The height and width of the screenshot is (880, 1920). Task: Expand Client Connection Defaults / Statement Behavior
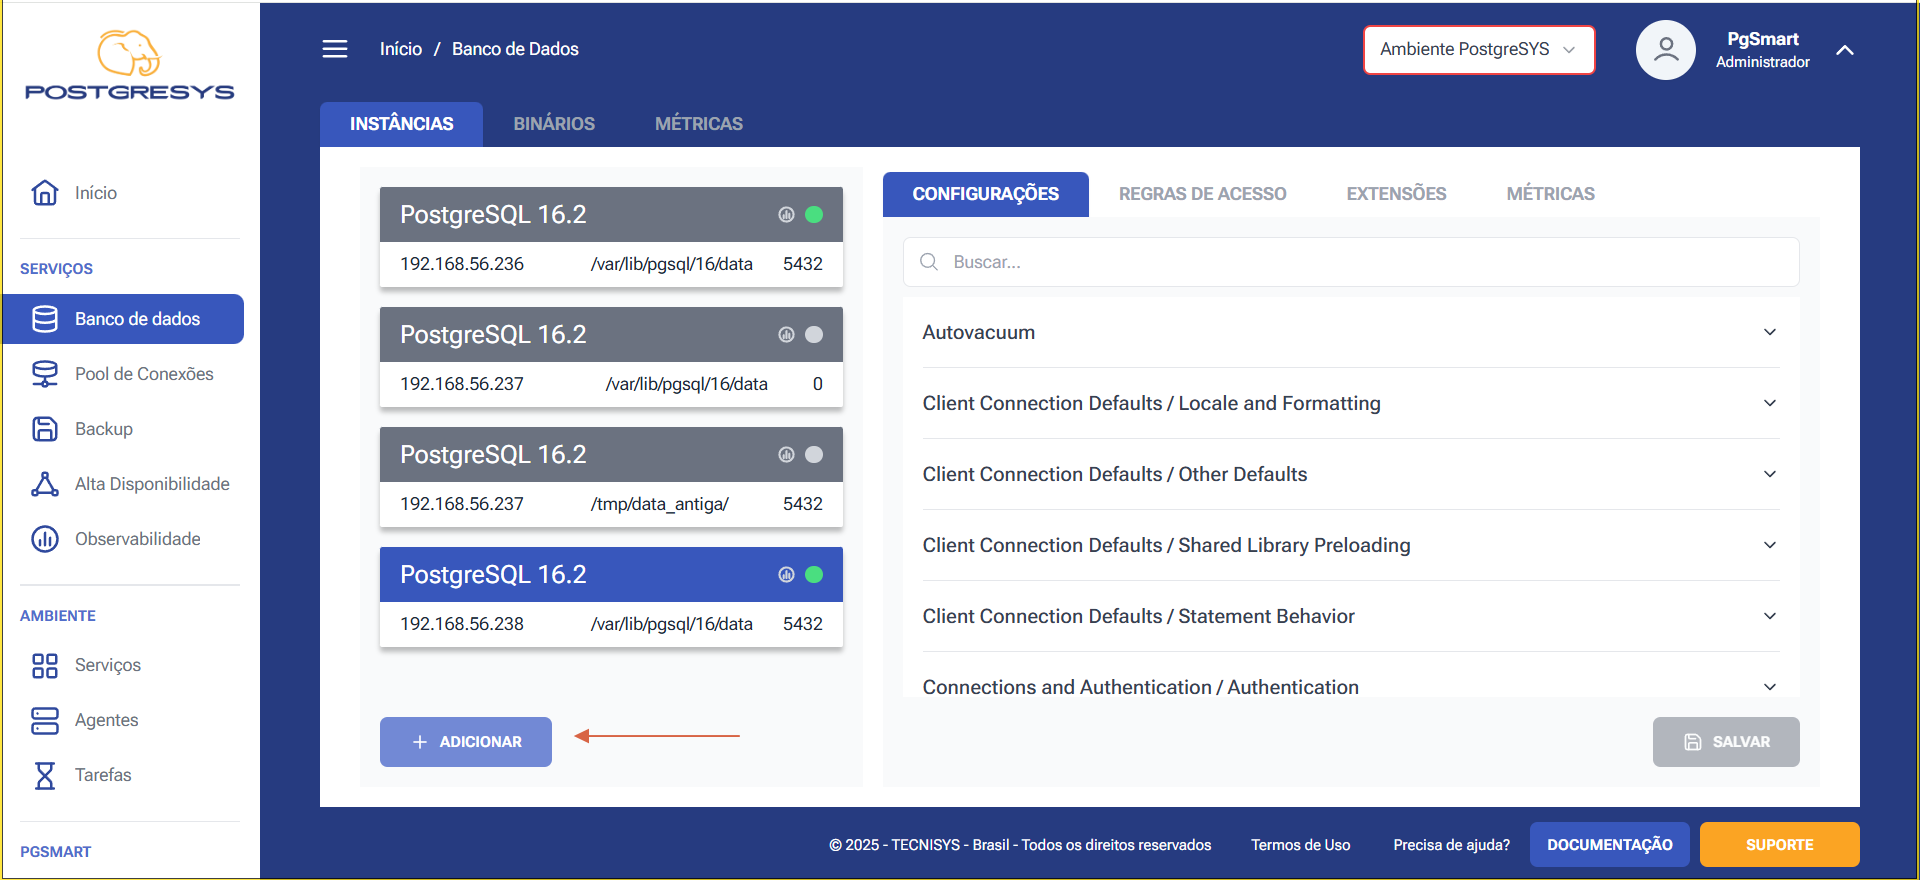point(1350,616)
